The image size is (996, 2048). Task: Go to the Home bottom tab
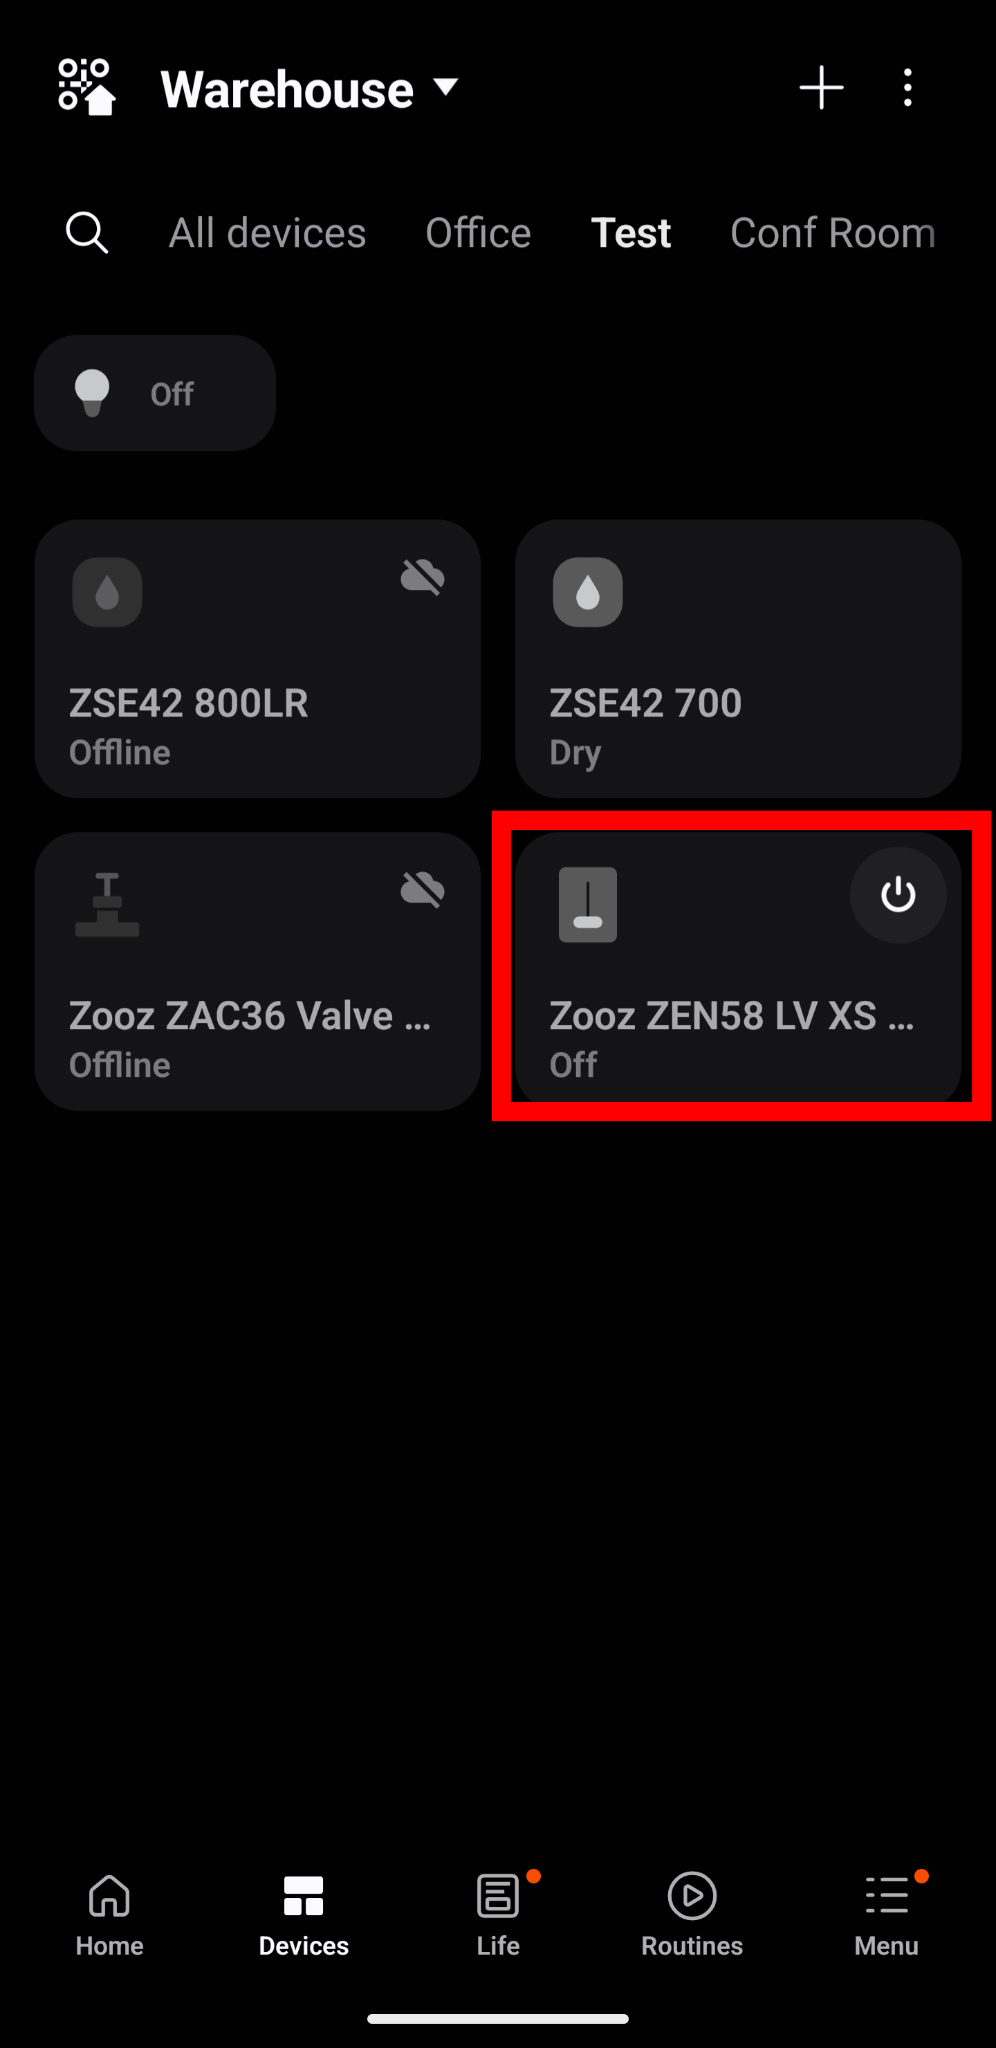[110, 1915]
